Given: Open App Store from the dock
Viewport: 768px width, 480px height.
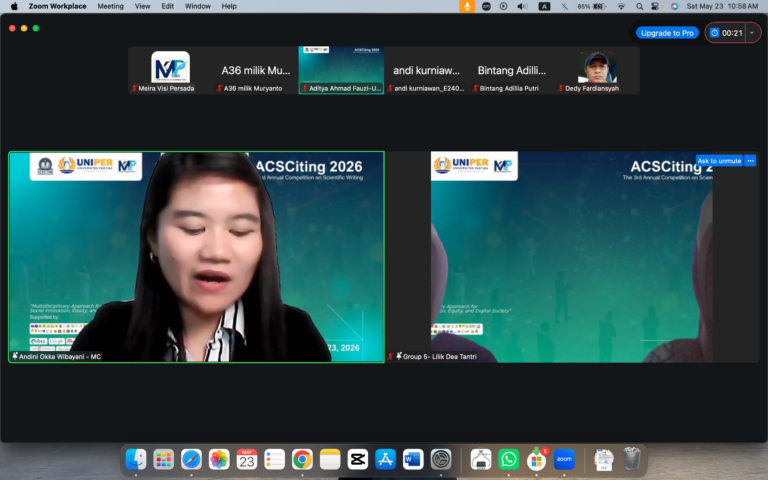Looking at the screenshot, I should click(x=385, y=459).
